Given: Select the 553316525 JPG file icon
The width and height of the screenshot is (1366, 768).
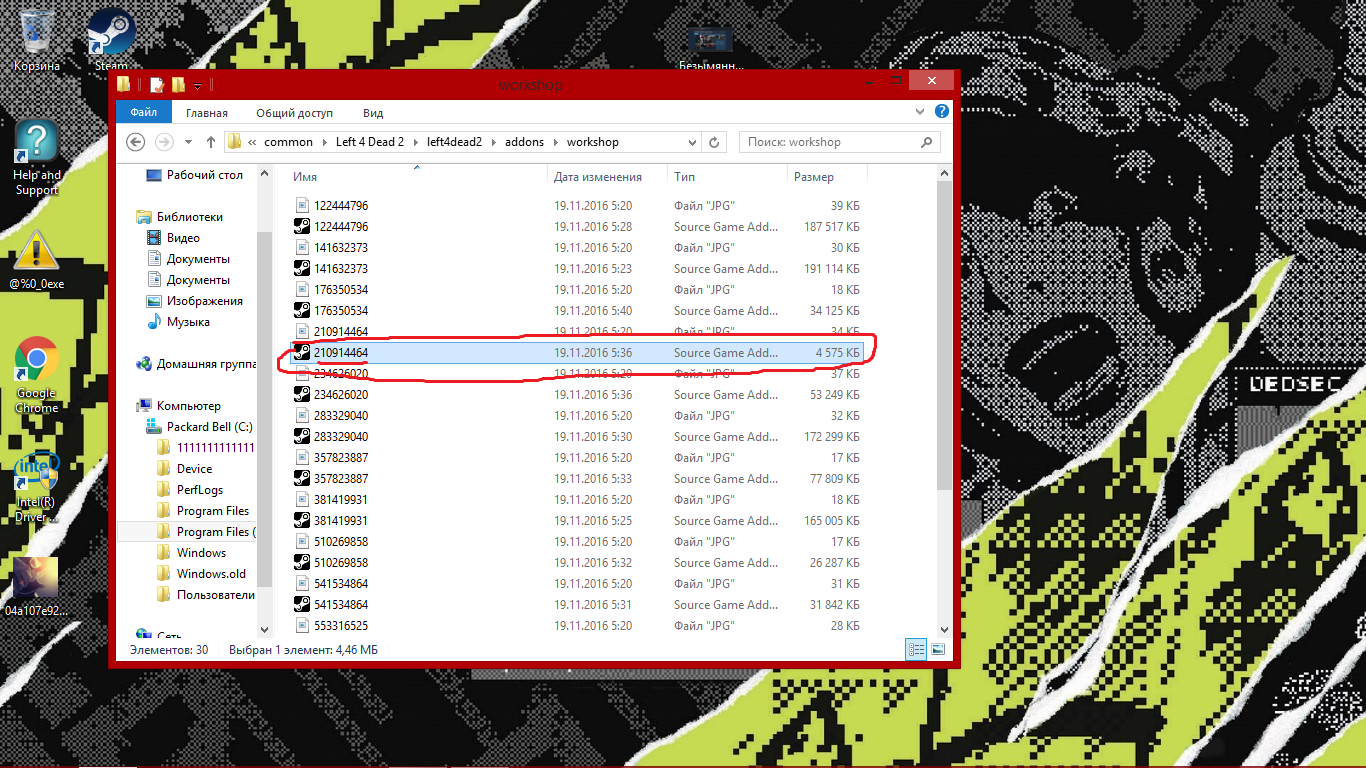Looking at the screenshot, I should pos(302,626).
